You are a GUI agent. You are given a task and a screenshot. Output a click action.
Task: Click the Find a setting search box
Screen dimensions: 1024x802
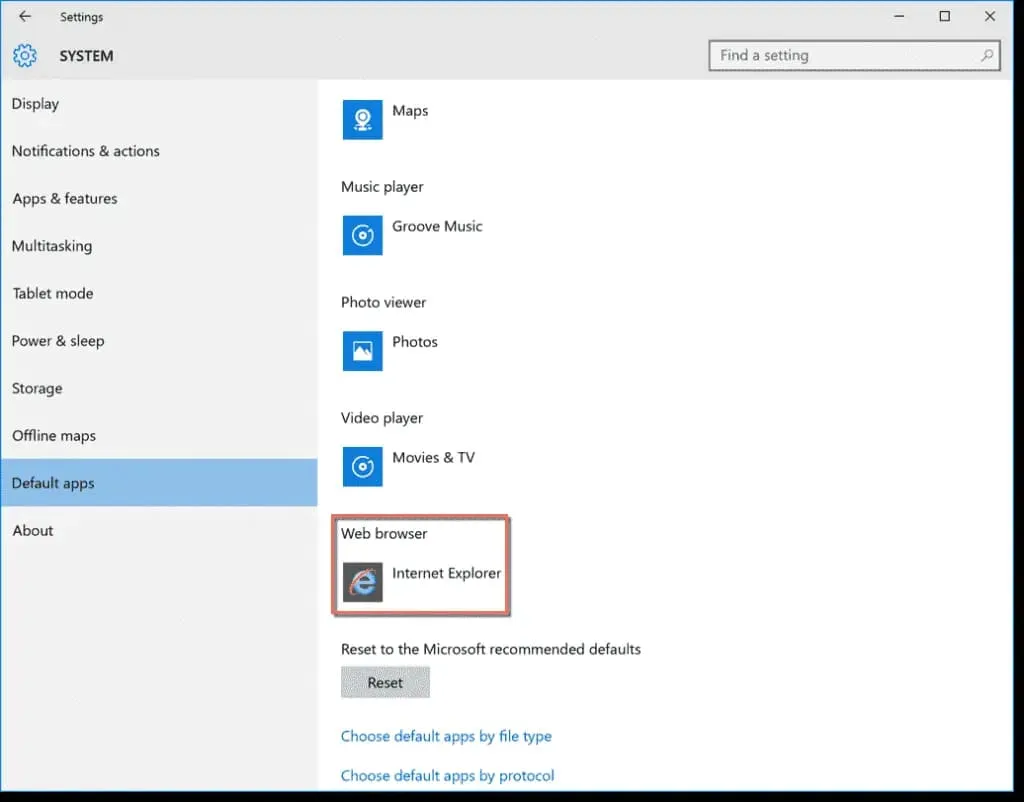pyautogui.click(x=840, y=55)
